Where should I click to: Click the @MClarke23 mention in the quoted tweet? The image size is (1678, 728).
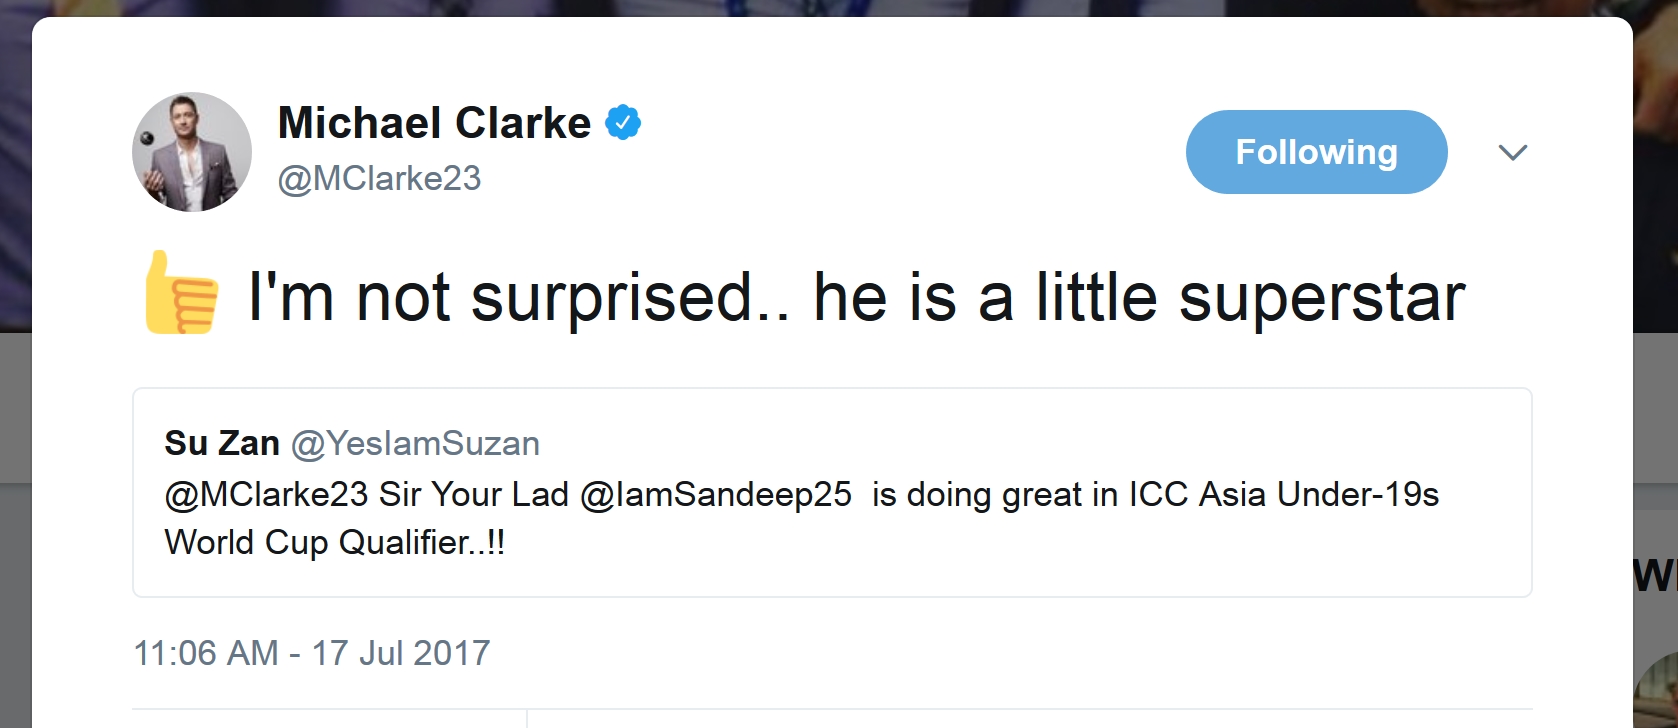click(266, 494)
